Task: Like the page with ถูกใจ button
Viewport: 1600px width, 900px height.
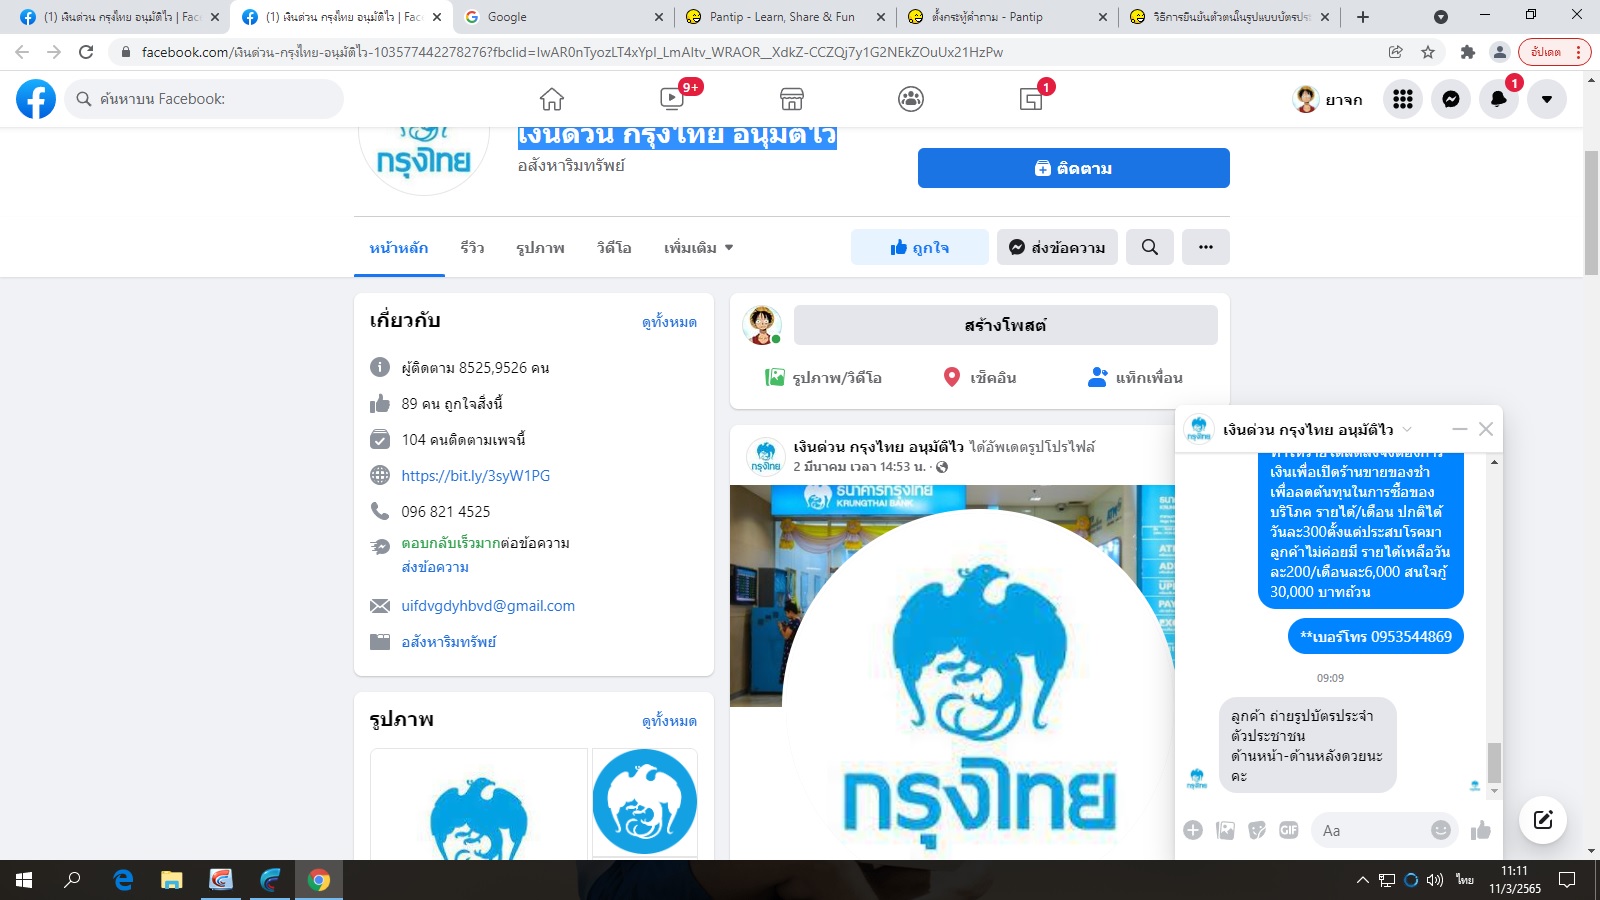Action: pyautogui.click(x=920, y=247)
